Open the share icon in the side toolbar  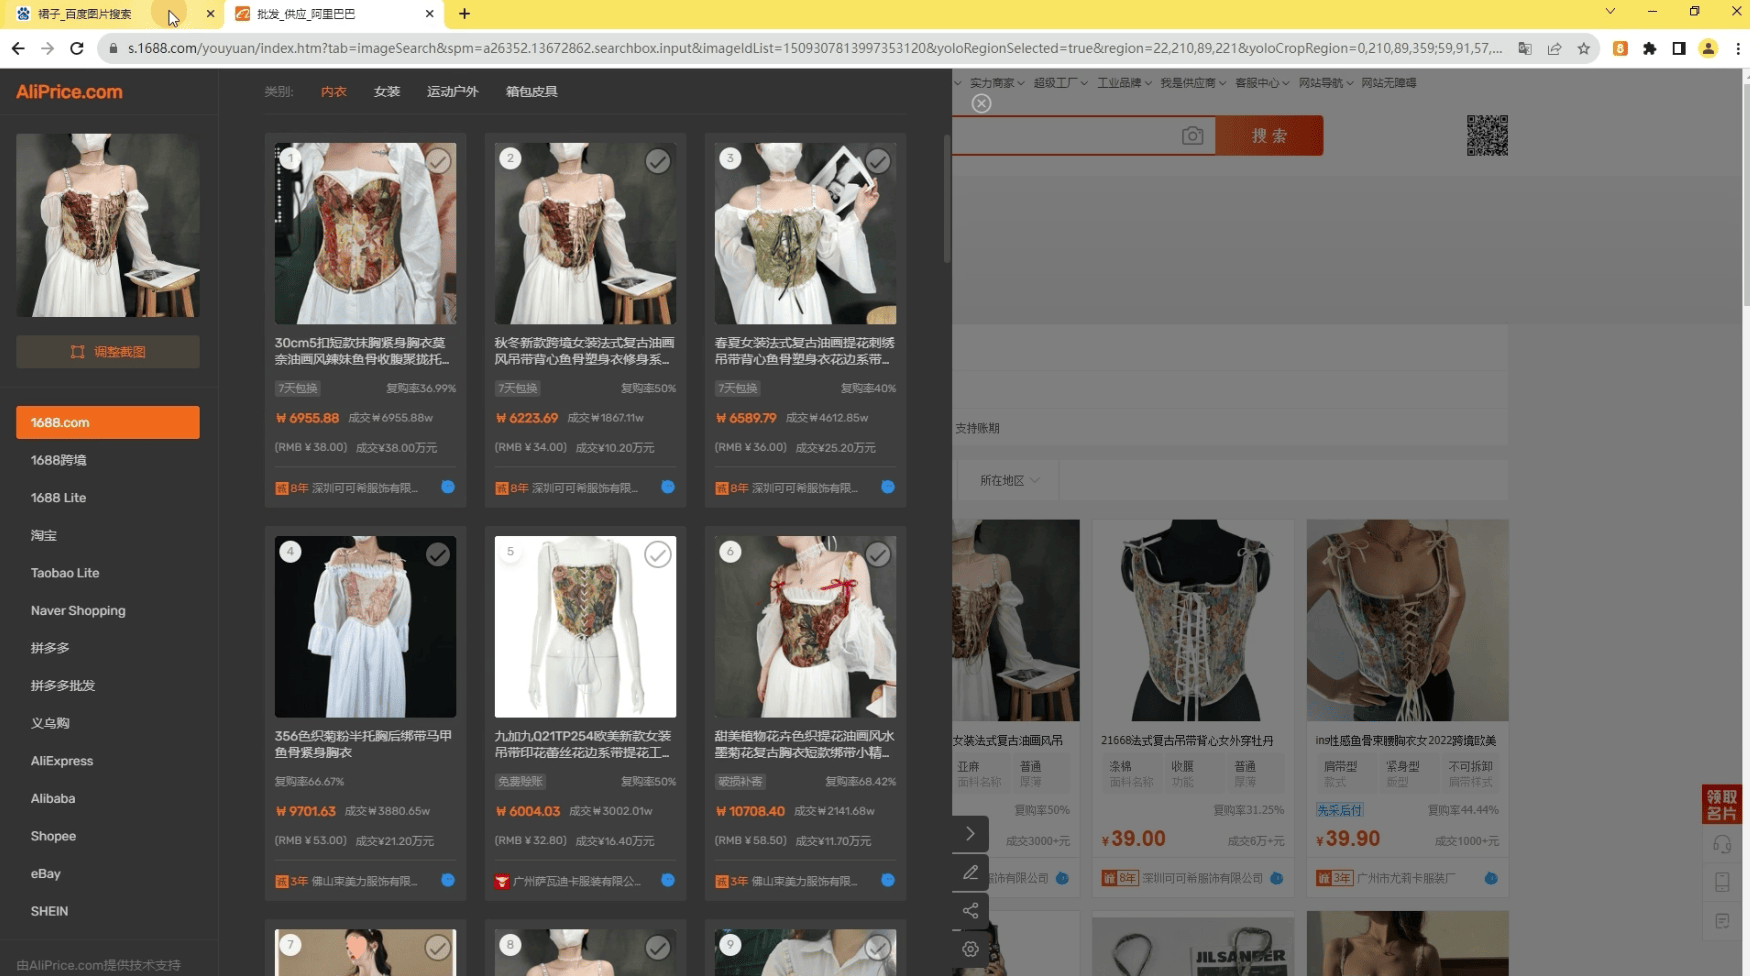(x=970, y=911)
